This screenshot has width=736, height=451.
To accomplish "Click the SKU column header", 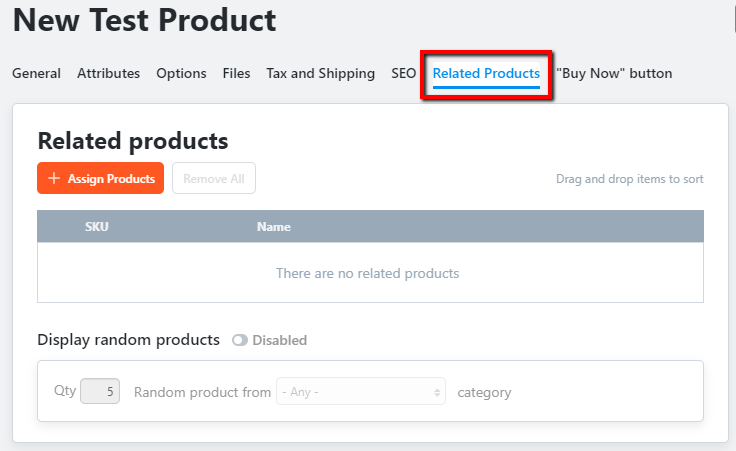I will tap(97, 227).
